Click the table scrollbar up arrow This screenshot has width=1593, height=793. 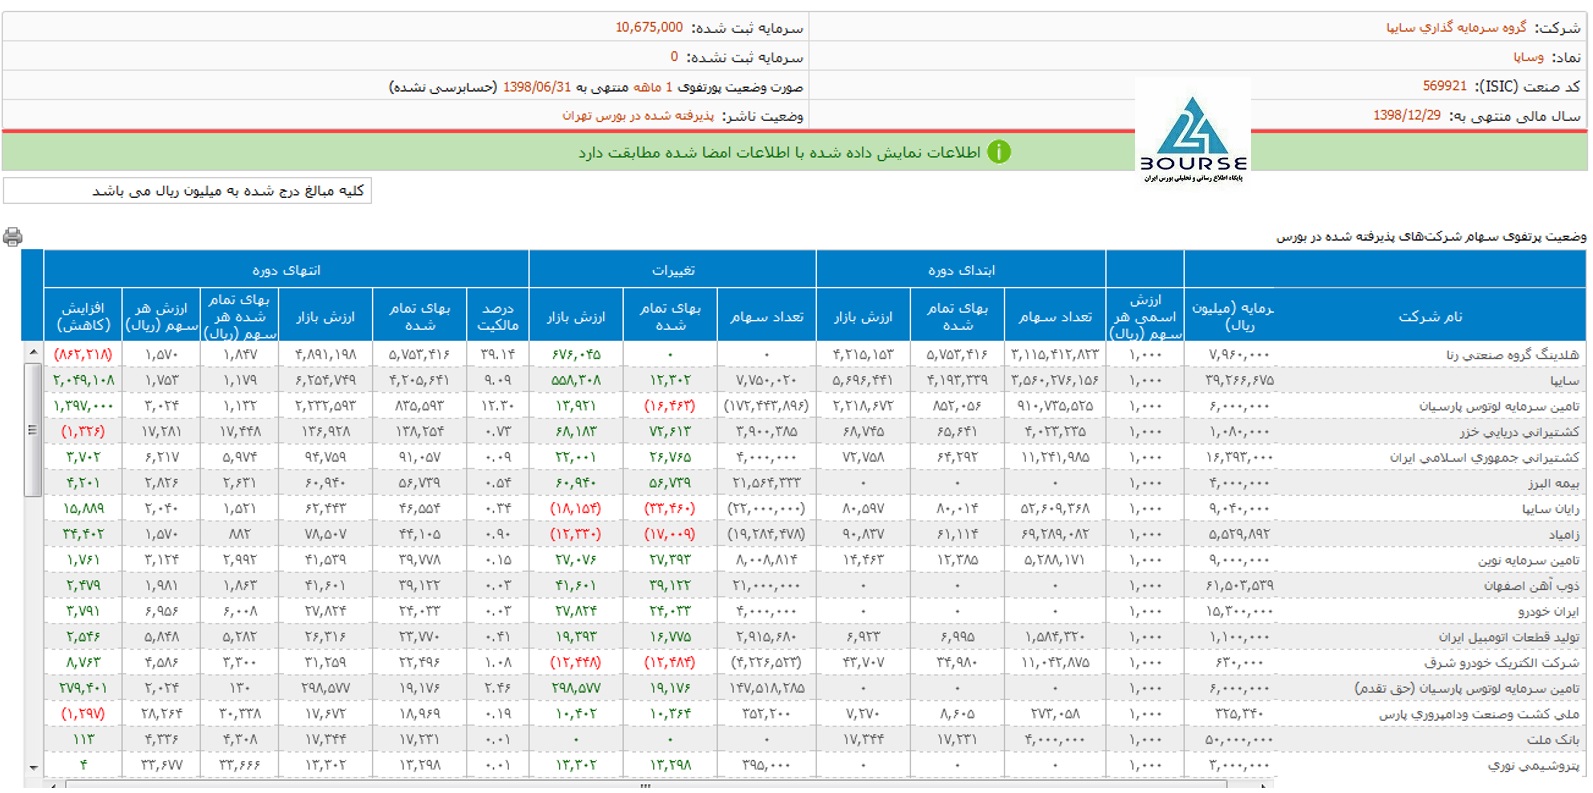[x=32, y=352]
